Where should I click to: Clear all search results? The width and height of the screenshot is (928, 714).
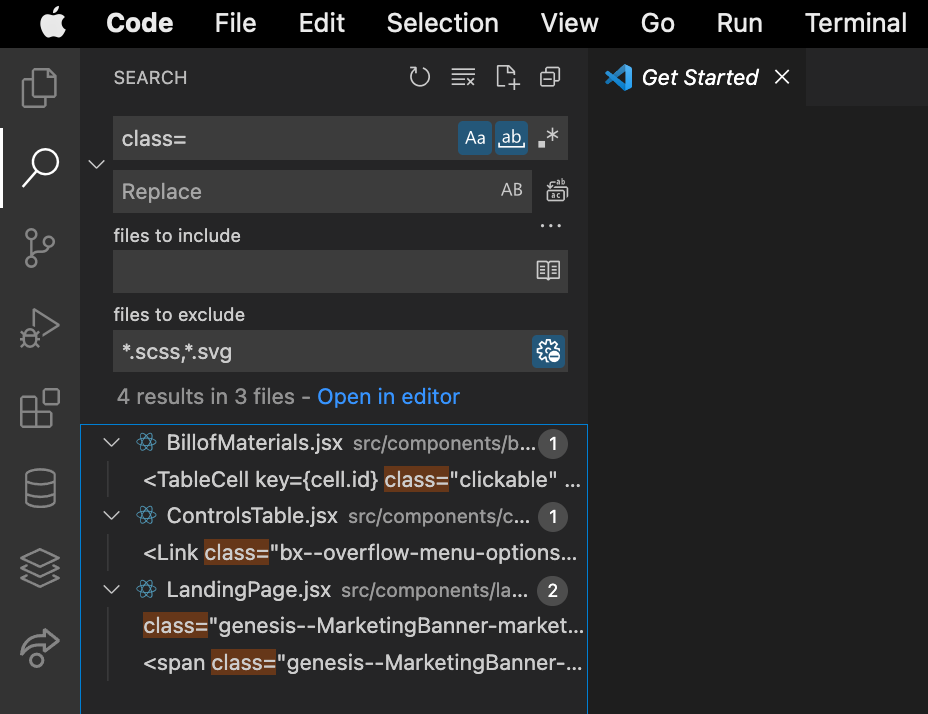tap(463, 76)
